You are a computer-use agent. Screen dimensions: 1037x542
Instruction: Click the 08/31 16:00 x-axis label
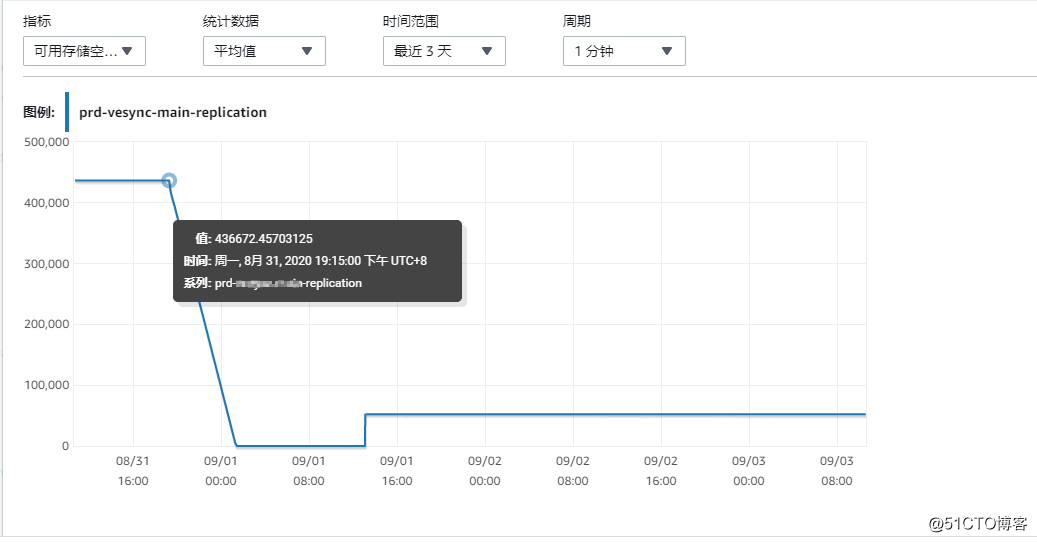(133, 471)
